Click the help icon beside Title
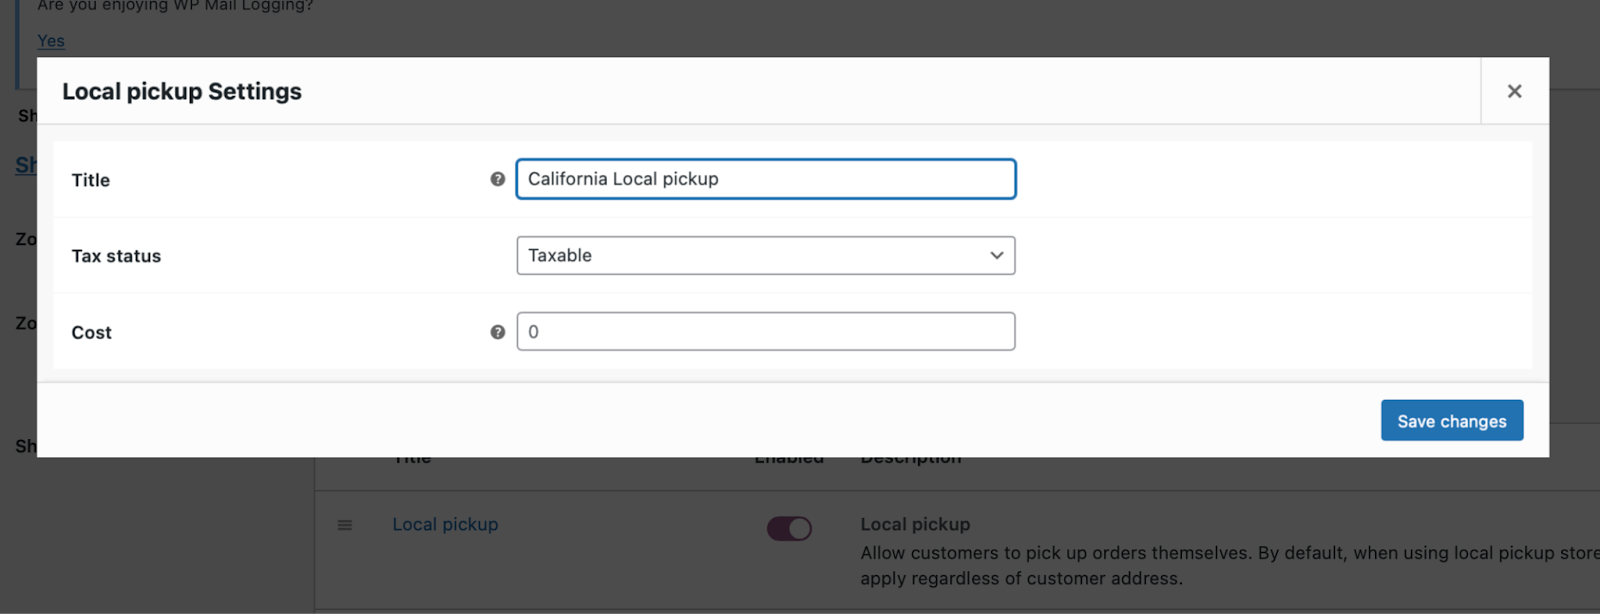1600x614 pixels. coord(497,179)
